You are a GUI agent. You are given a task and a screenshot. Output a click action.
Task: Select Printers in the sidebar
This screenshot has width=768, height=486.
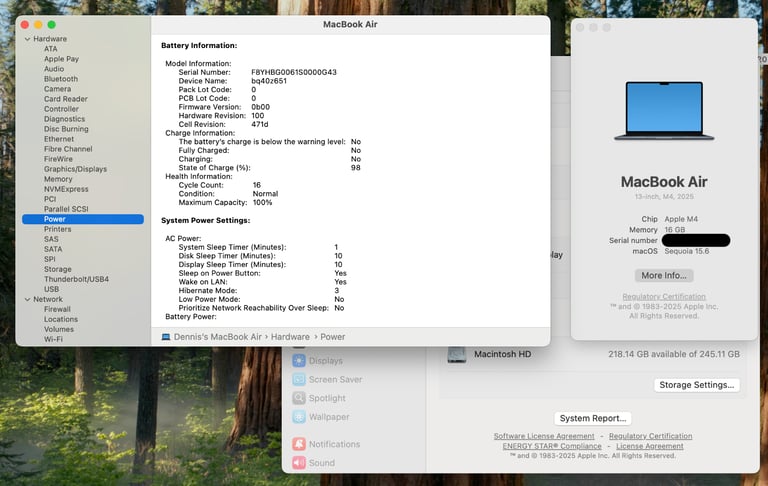tap(57, 229)
